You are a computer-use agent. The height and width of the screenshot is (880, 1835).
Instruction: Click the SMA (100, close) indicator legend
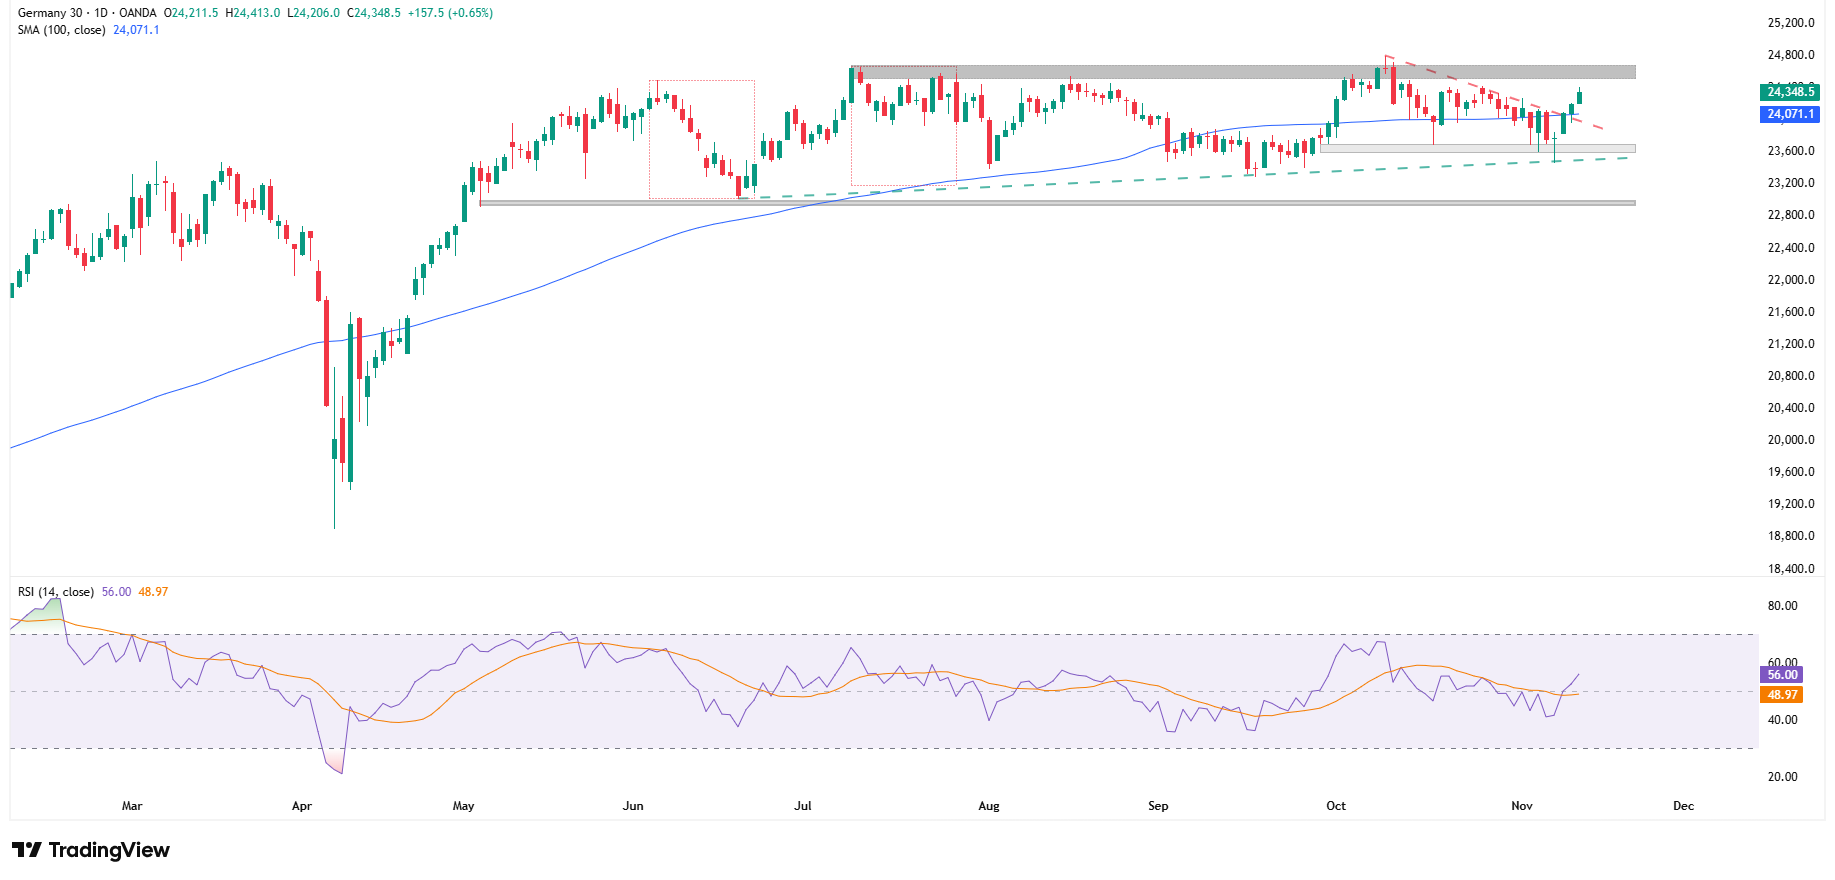61,30
